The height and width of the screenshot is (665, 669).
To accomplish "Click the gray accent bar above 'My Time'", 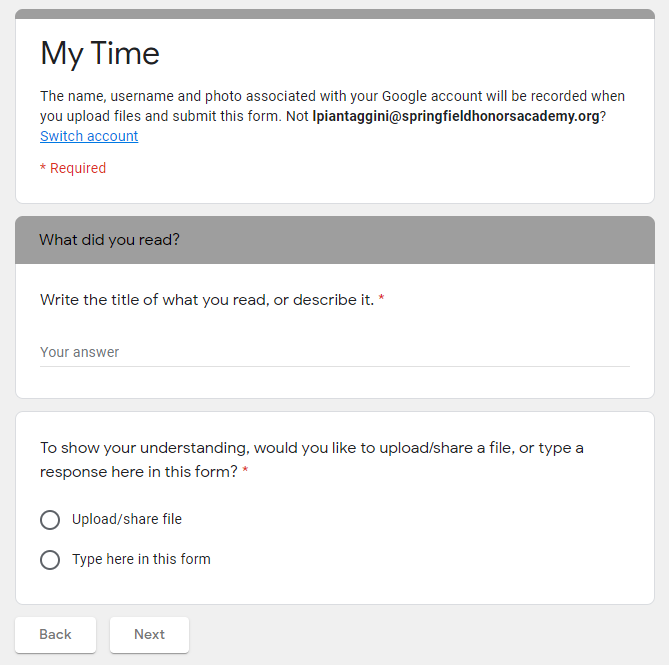I will (x=334, y=14).
